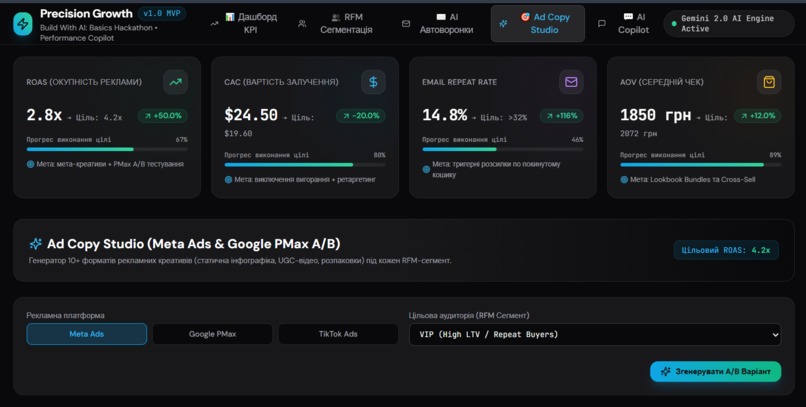Choose TikTok Ads platform option
The height and width of the screenshot is (407, 806).
[338, 334]
